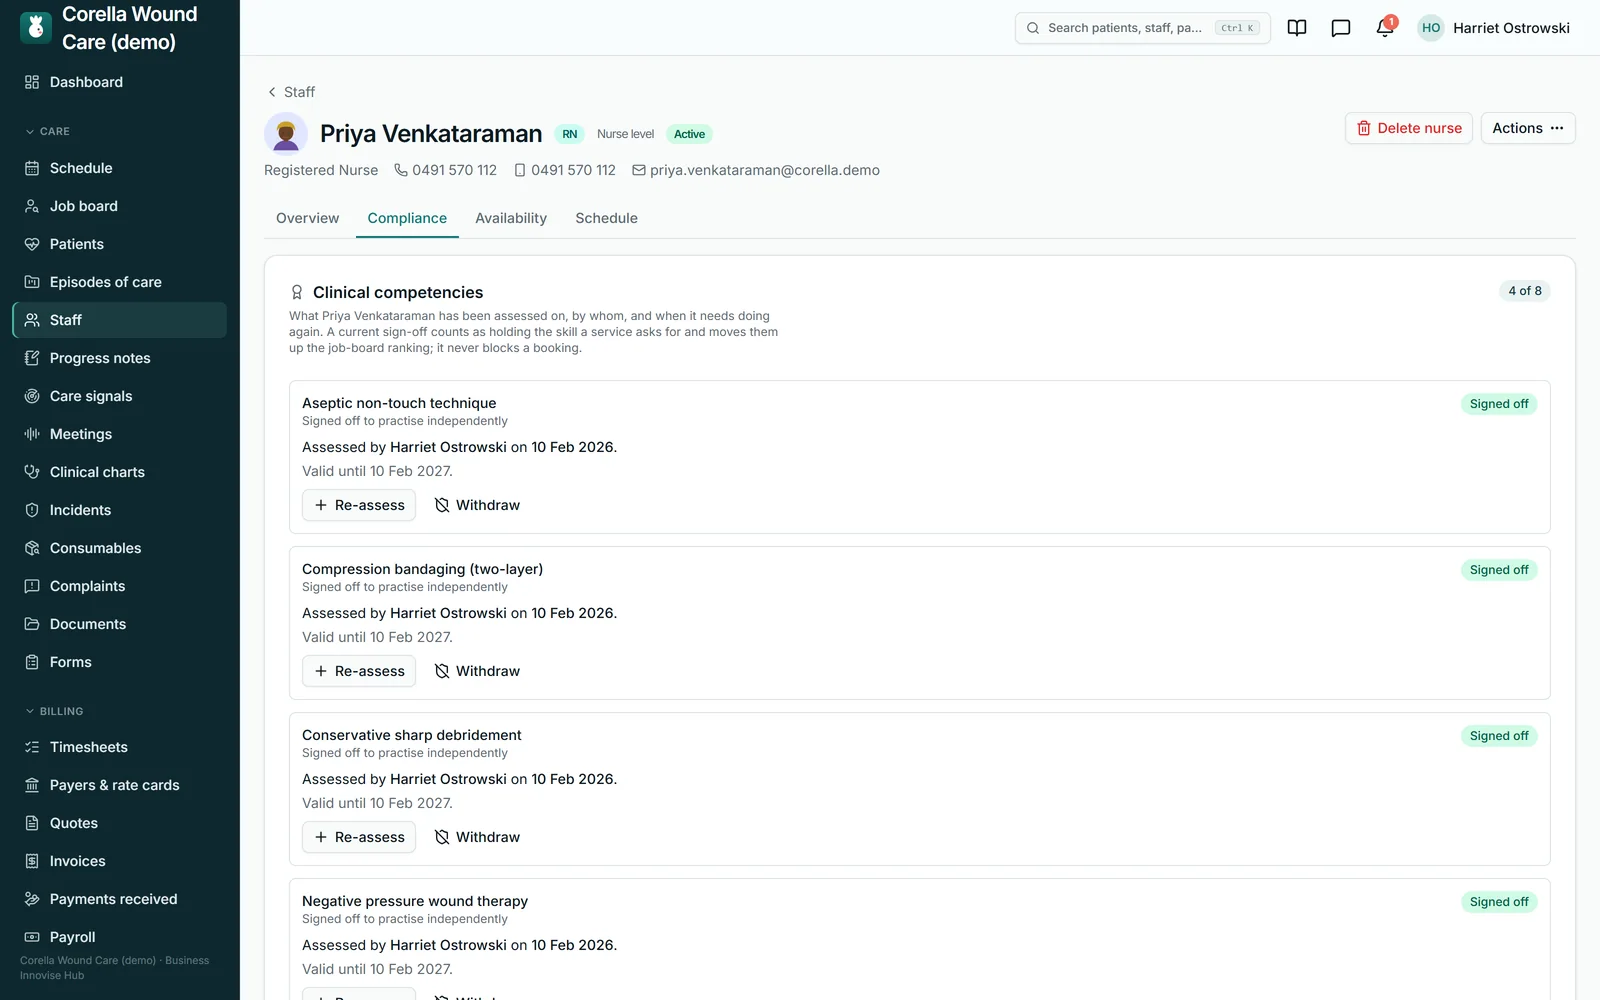The width and height of the screenshot is (1600, 1000).
Task: Open the Schedule tab on nurse profile
Action: click(x=606, y=218)
